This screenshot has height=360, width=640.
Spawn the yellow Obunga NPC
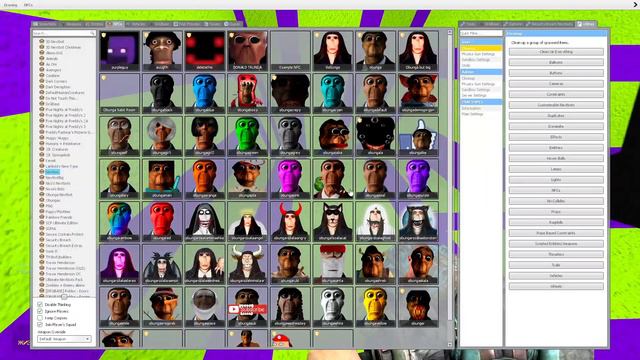click(375, 307)
